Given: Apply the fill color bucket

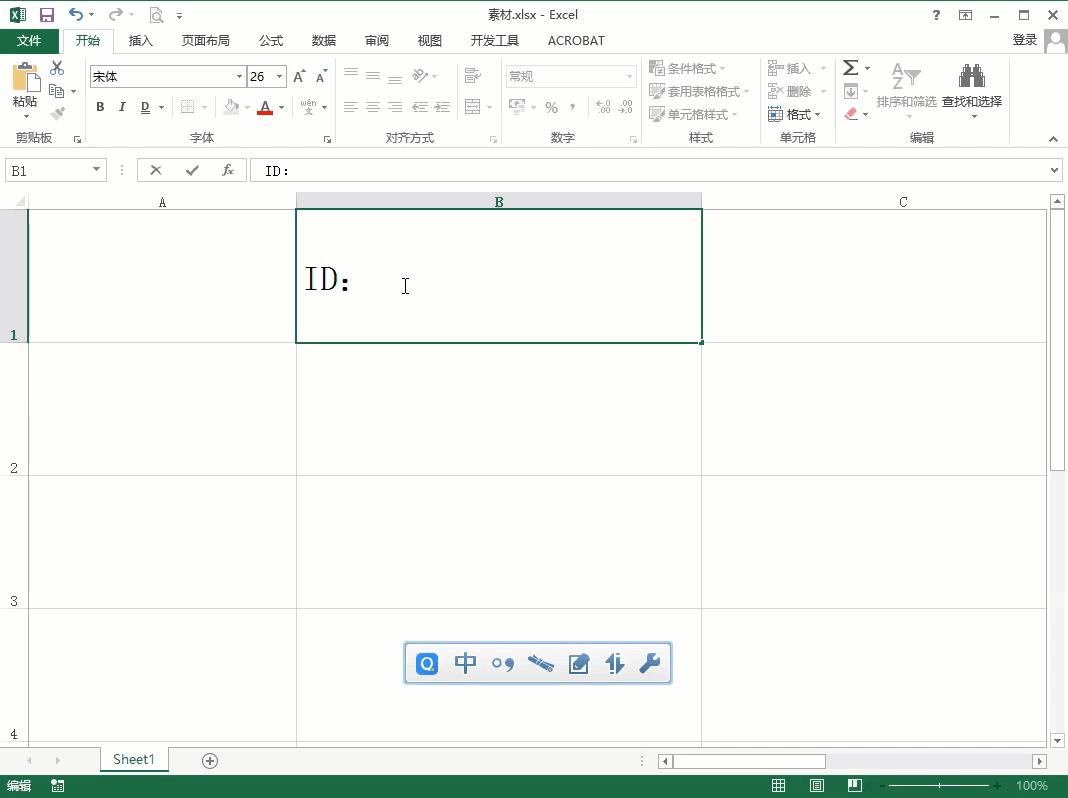Looking at the screenshot, I should (x=232, y=107).
